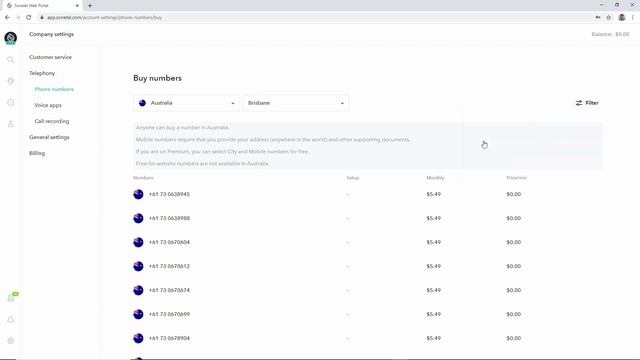Click the flag icon of +61 73 0638945
Viewport: 640px width, 360px height.
[x=138, y=194]
